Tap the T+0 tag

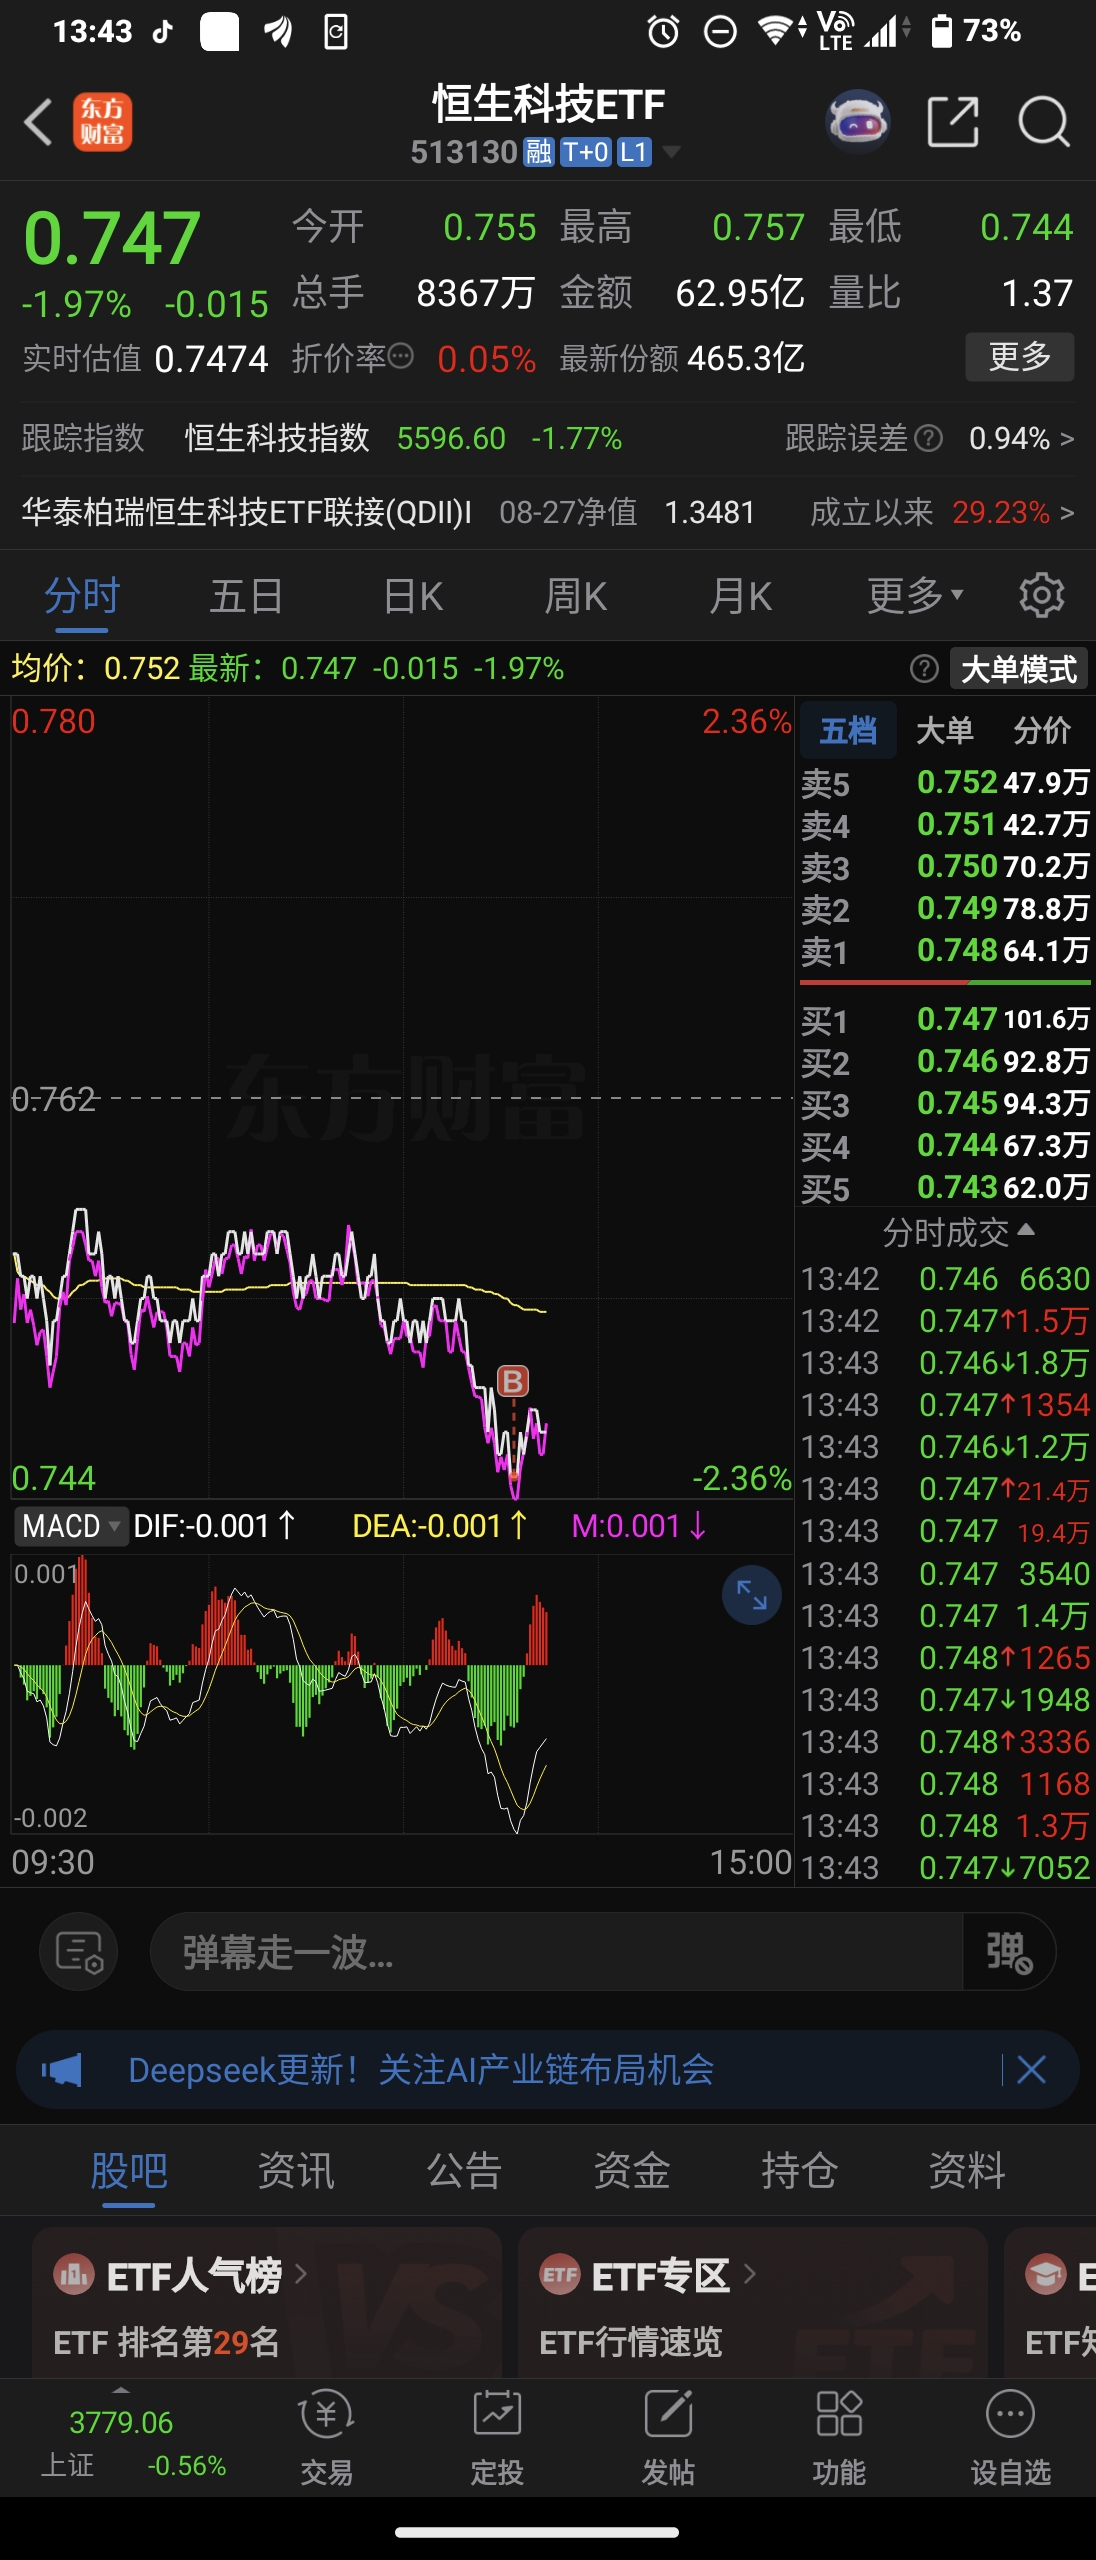[x=586, y=152]
